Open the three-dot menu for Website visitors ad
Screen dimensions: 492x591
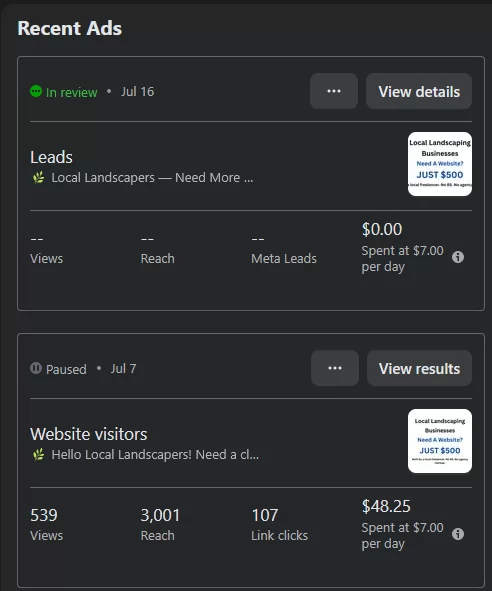(335, 368)
